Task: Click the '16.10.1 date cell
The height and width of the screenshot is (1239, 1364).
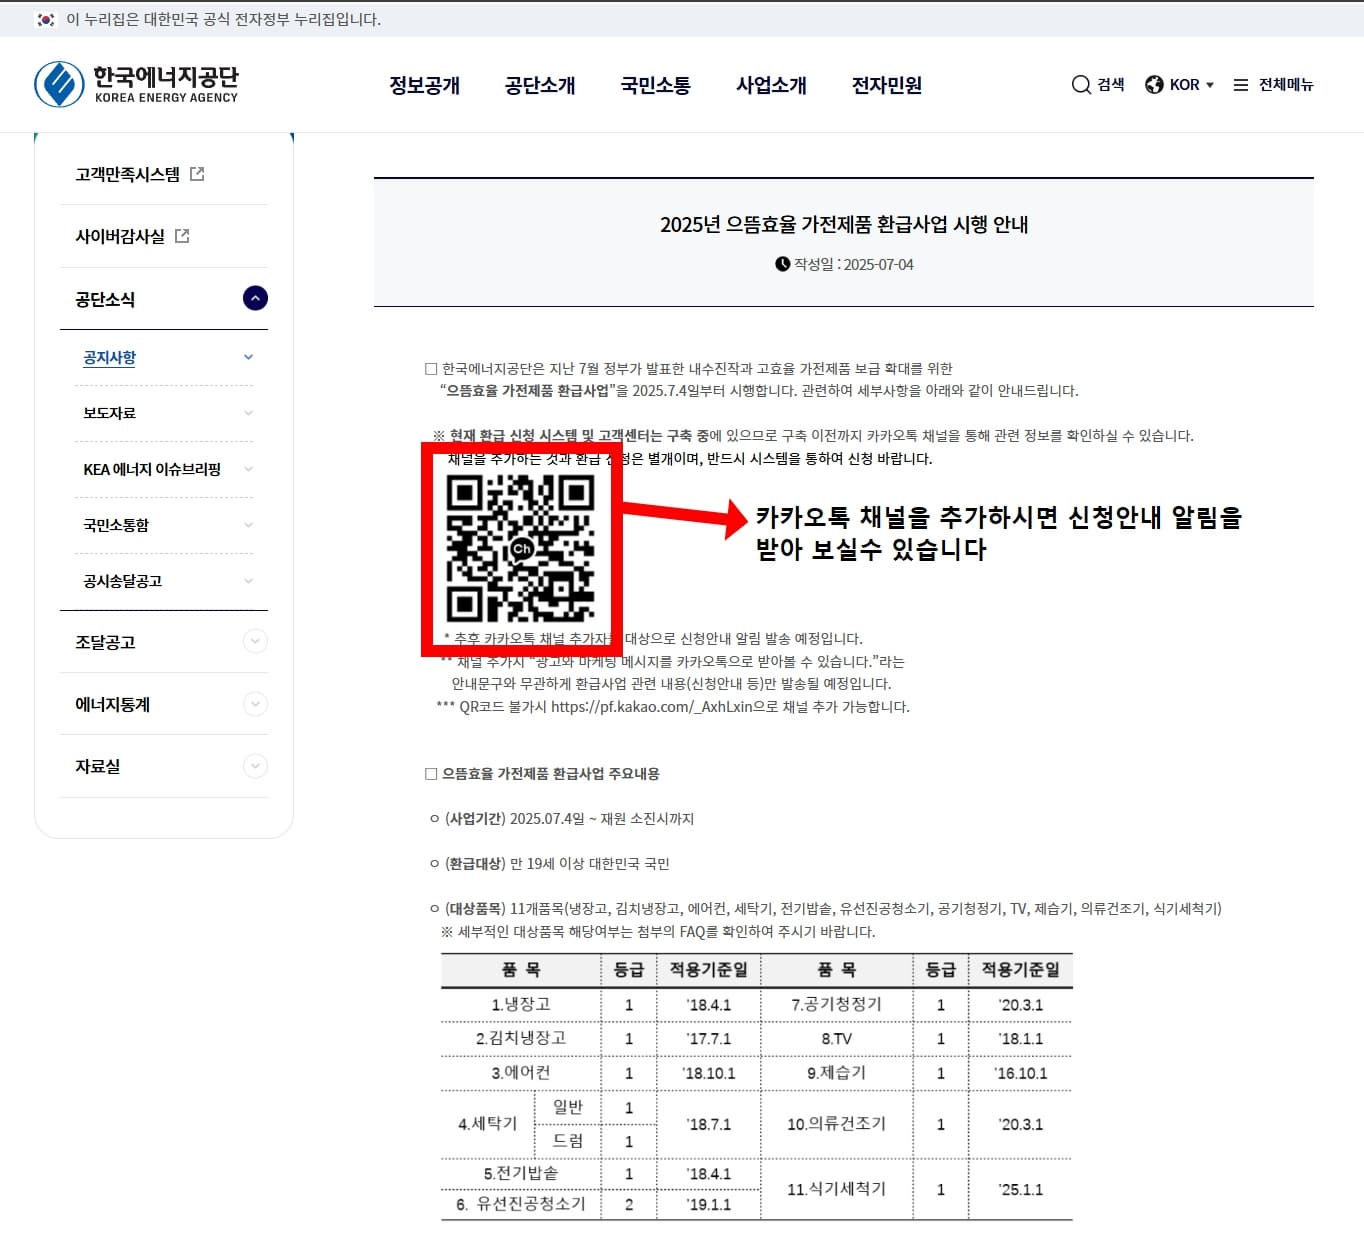Action: 1020,1073
